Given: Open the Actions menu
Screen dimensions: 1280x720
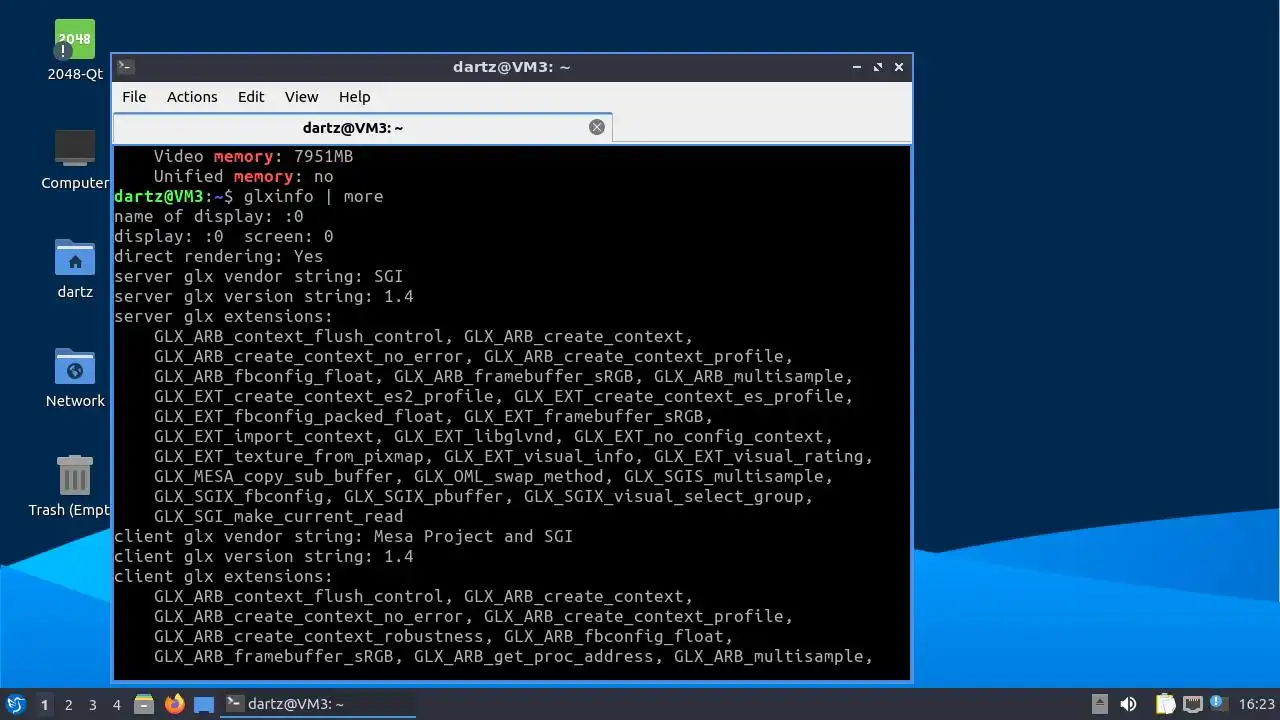Looking at the screenshot, I should 192,97.
